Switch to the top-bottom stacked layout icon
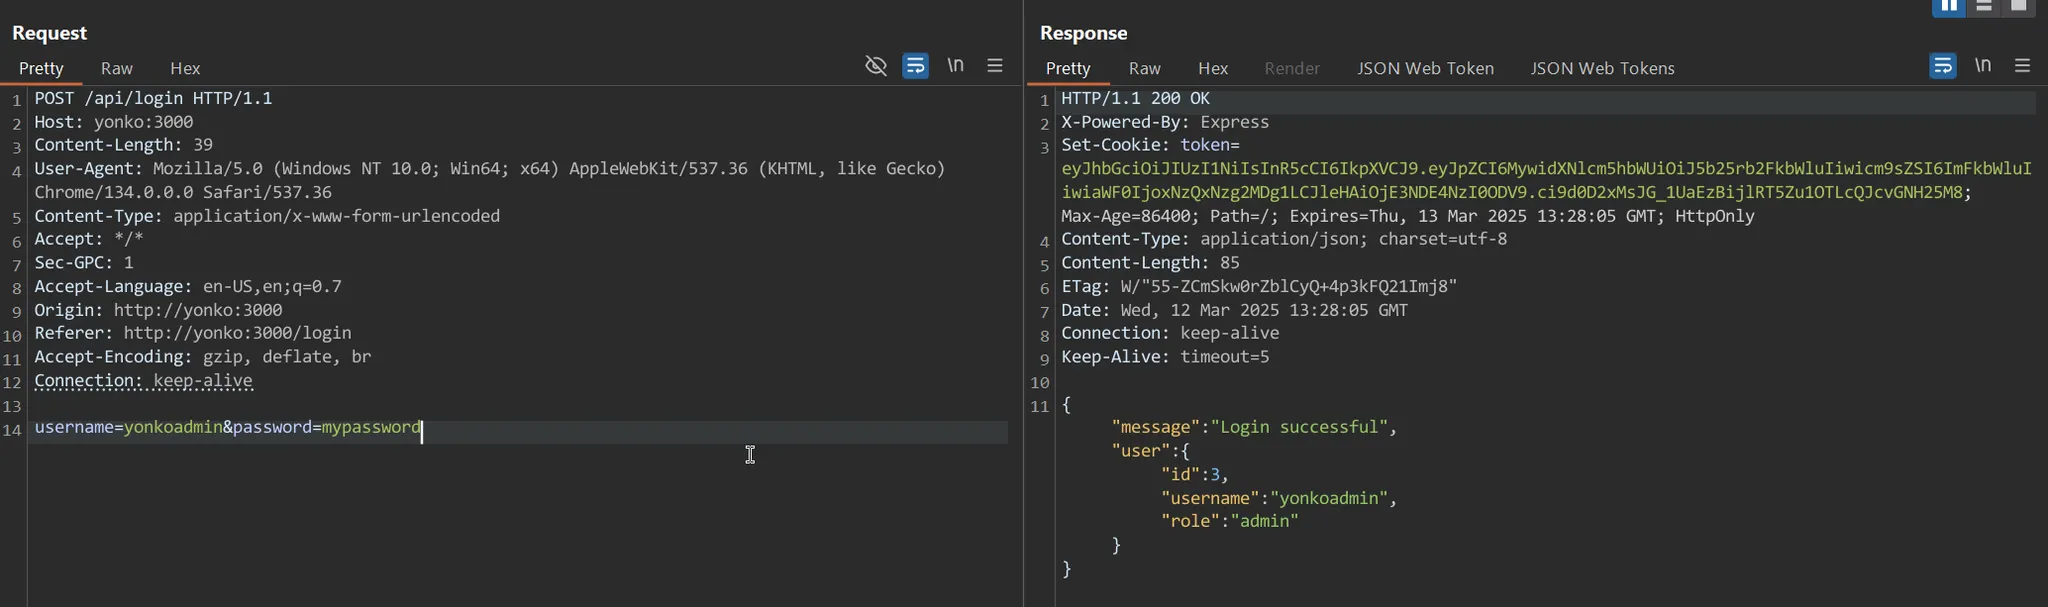Viewport: 2048px width, 607px height. click(x=1984, y=6)
